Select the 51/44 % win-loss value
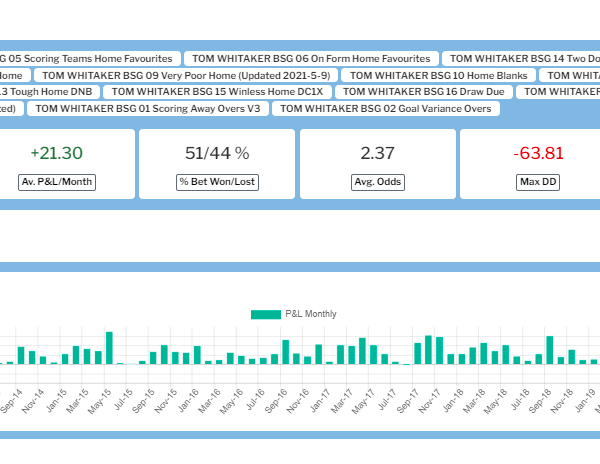The height and width of the screenshot is (464, 600). pos(217,153)
